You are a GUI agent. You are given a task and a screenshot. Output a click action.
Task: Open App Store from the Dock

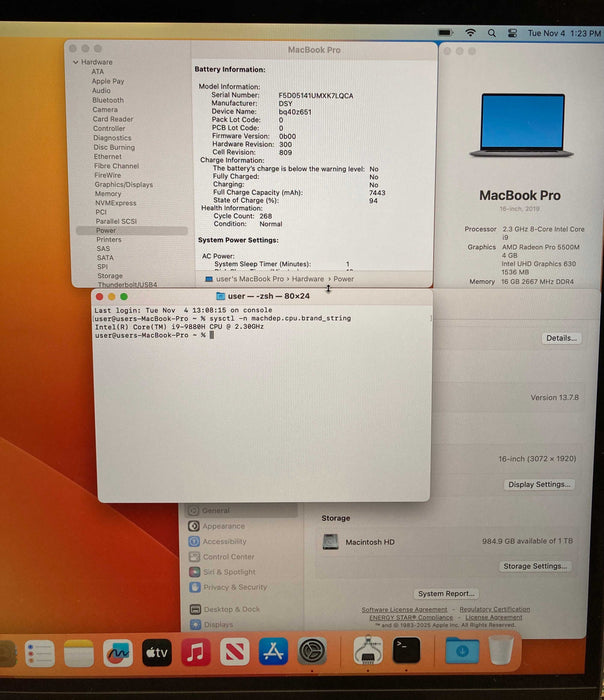273,652
